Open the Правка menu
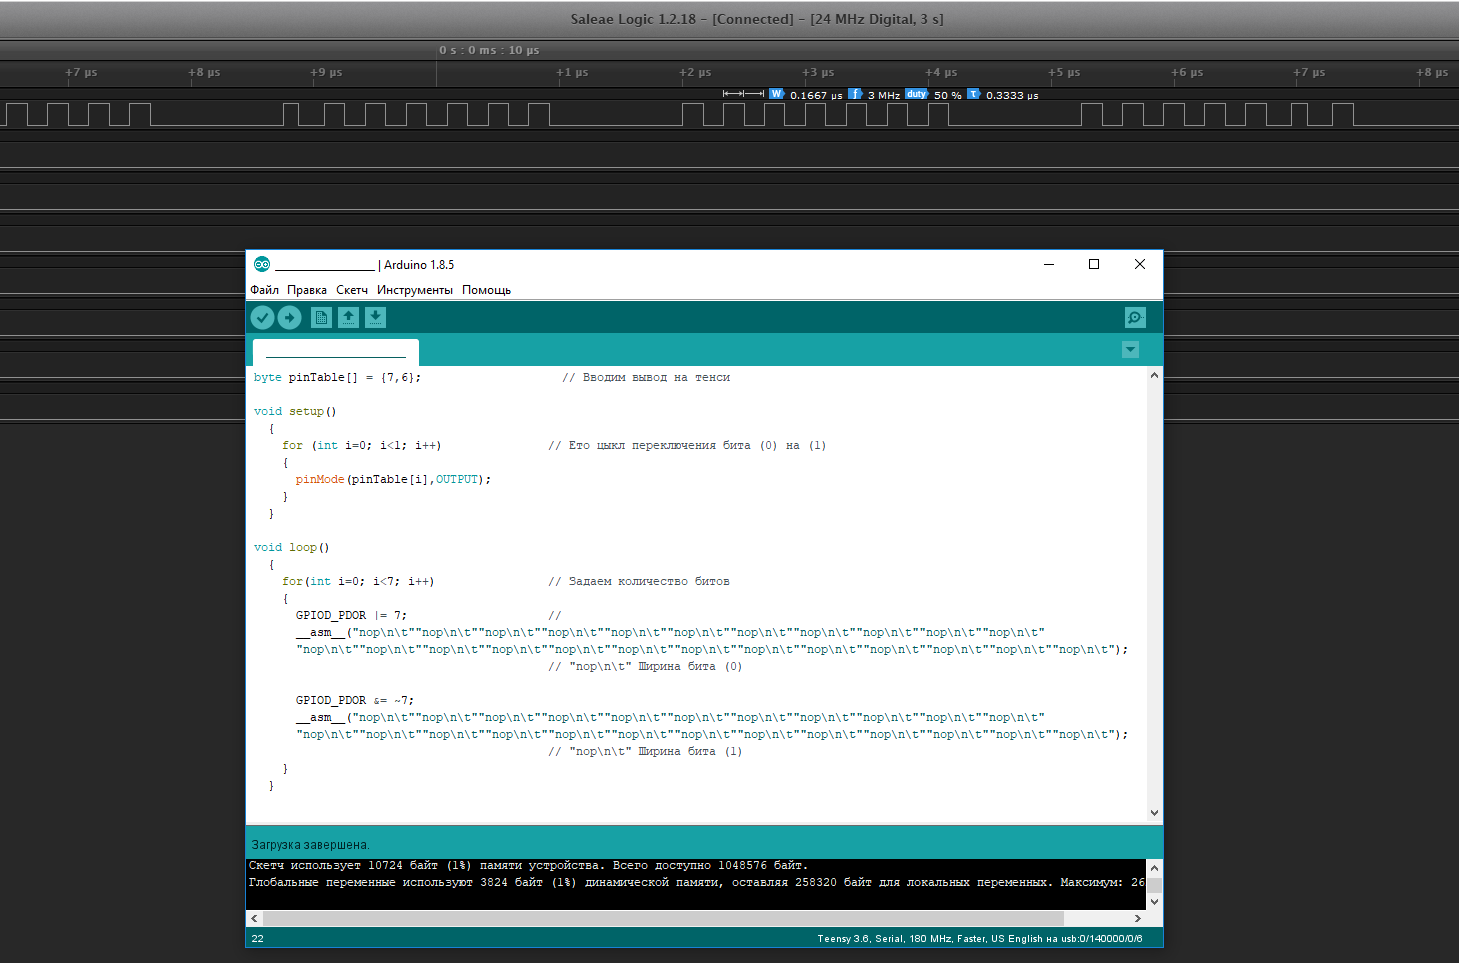Viewport: 1459px width, 963px height. (307, 290)
